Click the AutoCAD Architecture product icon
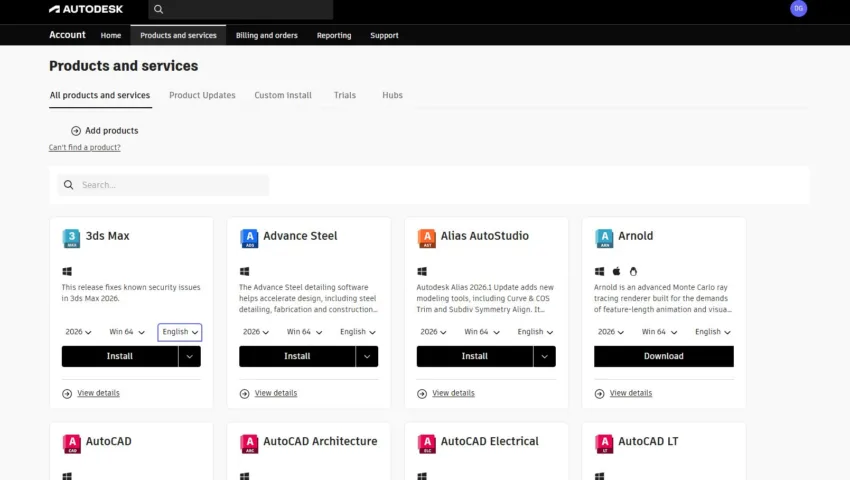 [x=249, y=444]
